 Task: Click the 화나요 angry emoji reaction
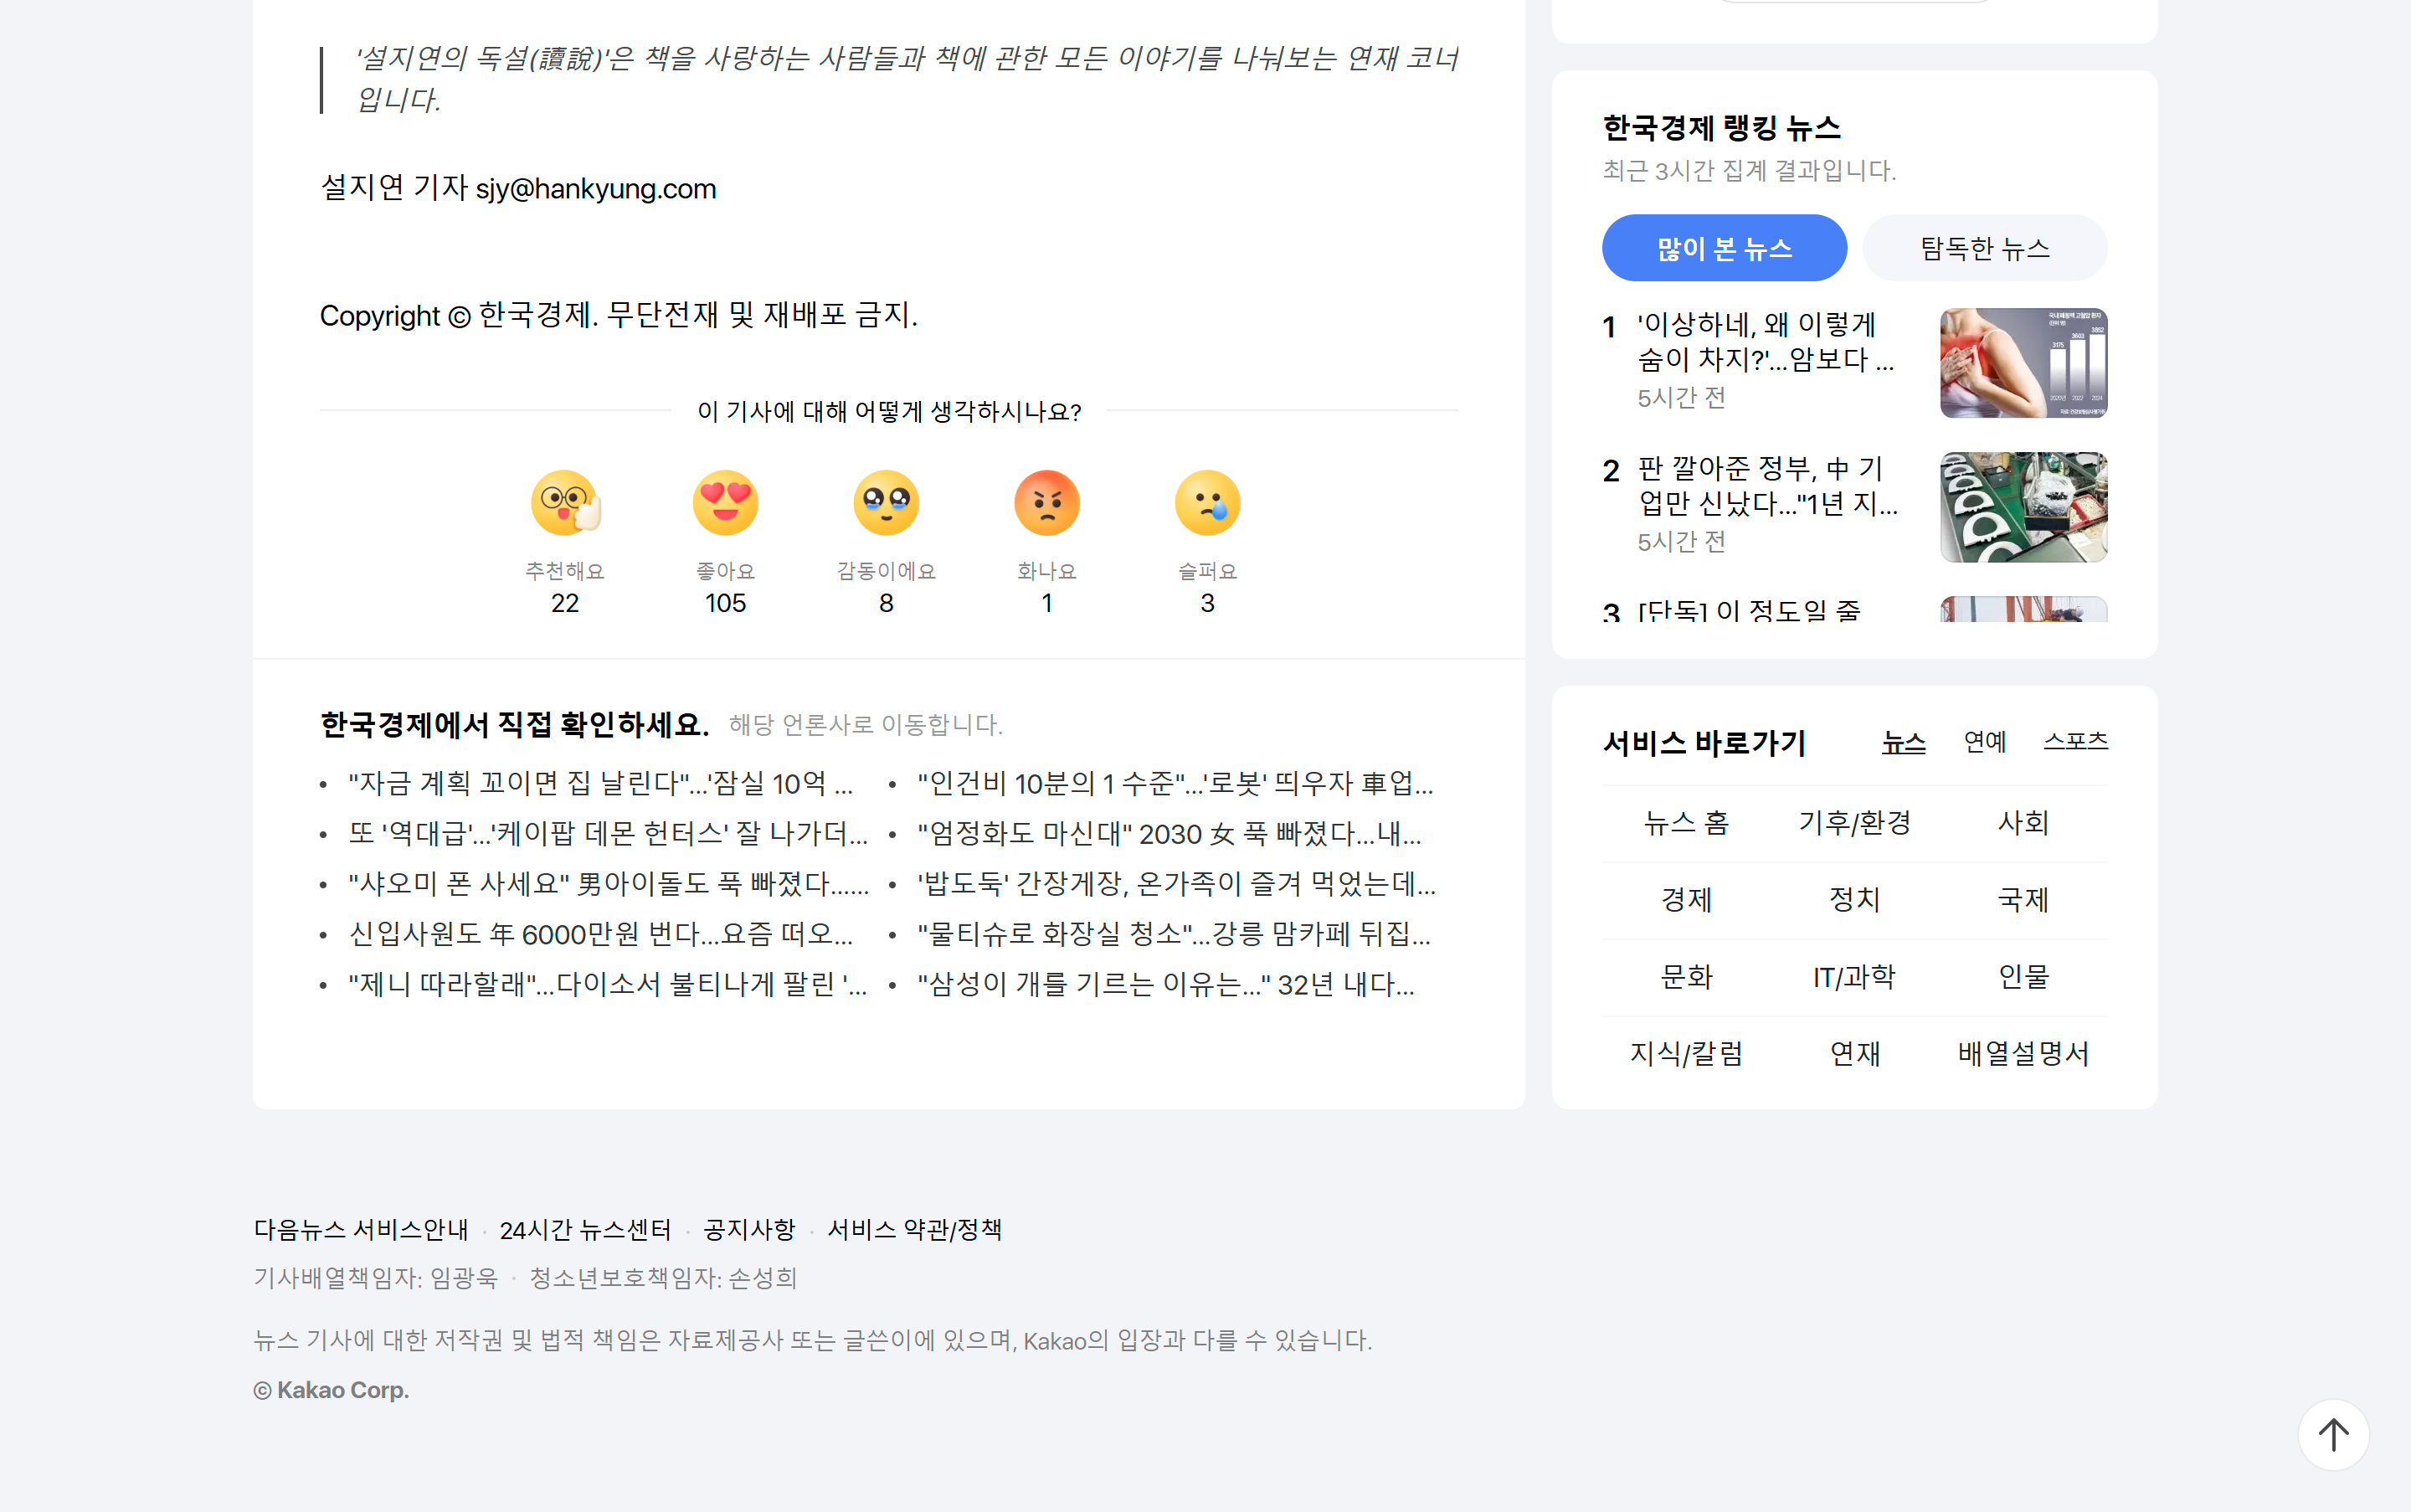[x=1046, y=503]
